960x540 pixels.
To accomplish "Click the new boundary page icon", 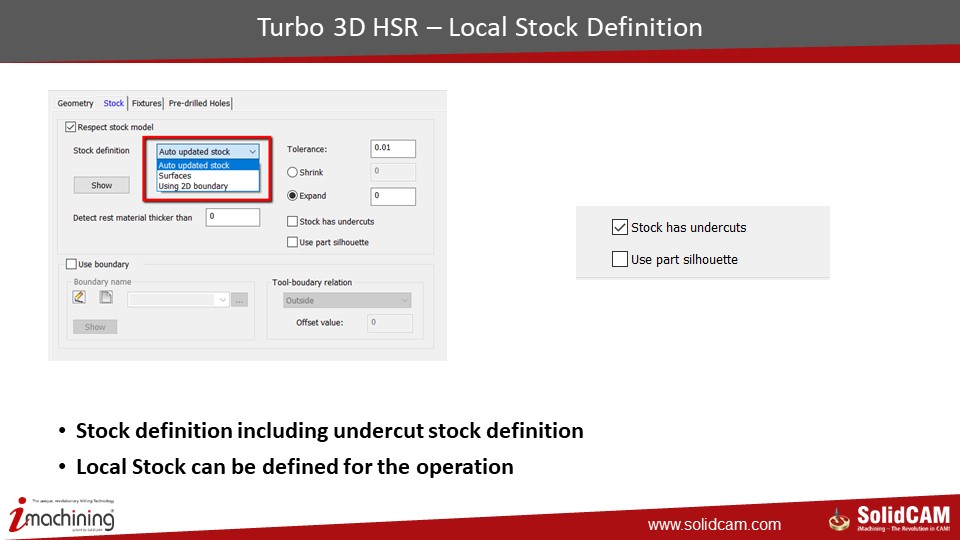I will (105, 297).
